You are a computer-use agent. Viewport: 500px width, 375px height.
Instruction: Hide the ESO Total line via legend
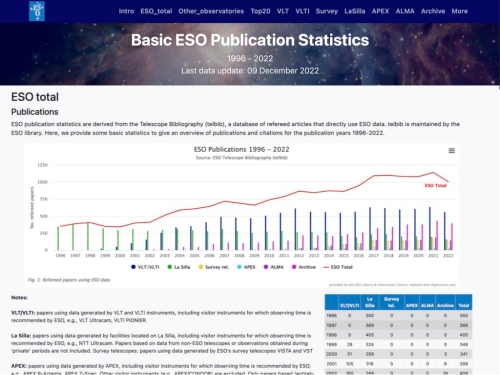(x=338, y=267)
